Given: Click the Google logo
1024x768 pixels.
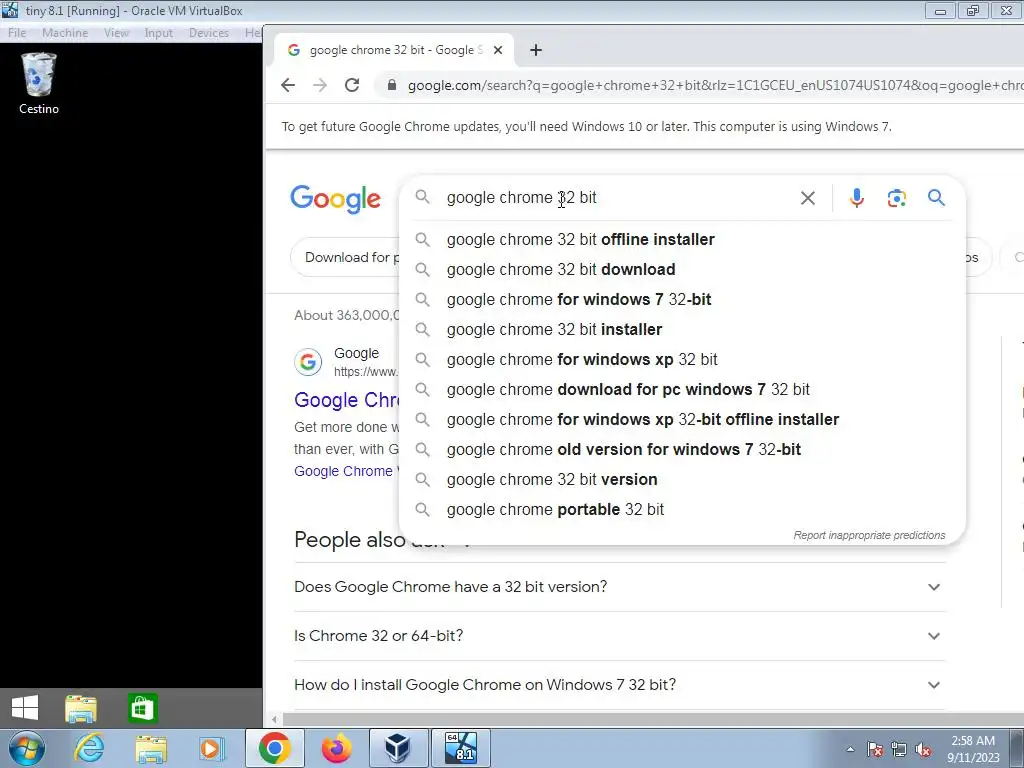Looking at the screenshot, I should [x=336, y=199].
